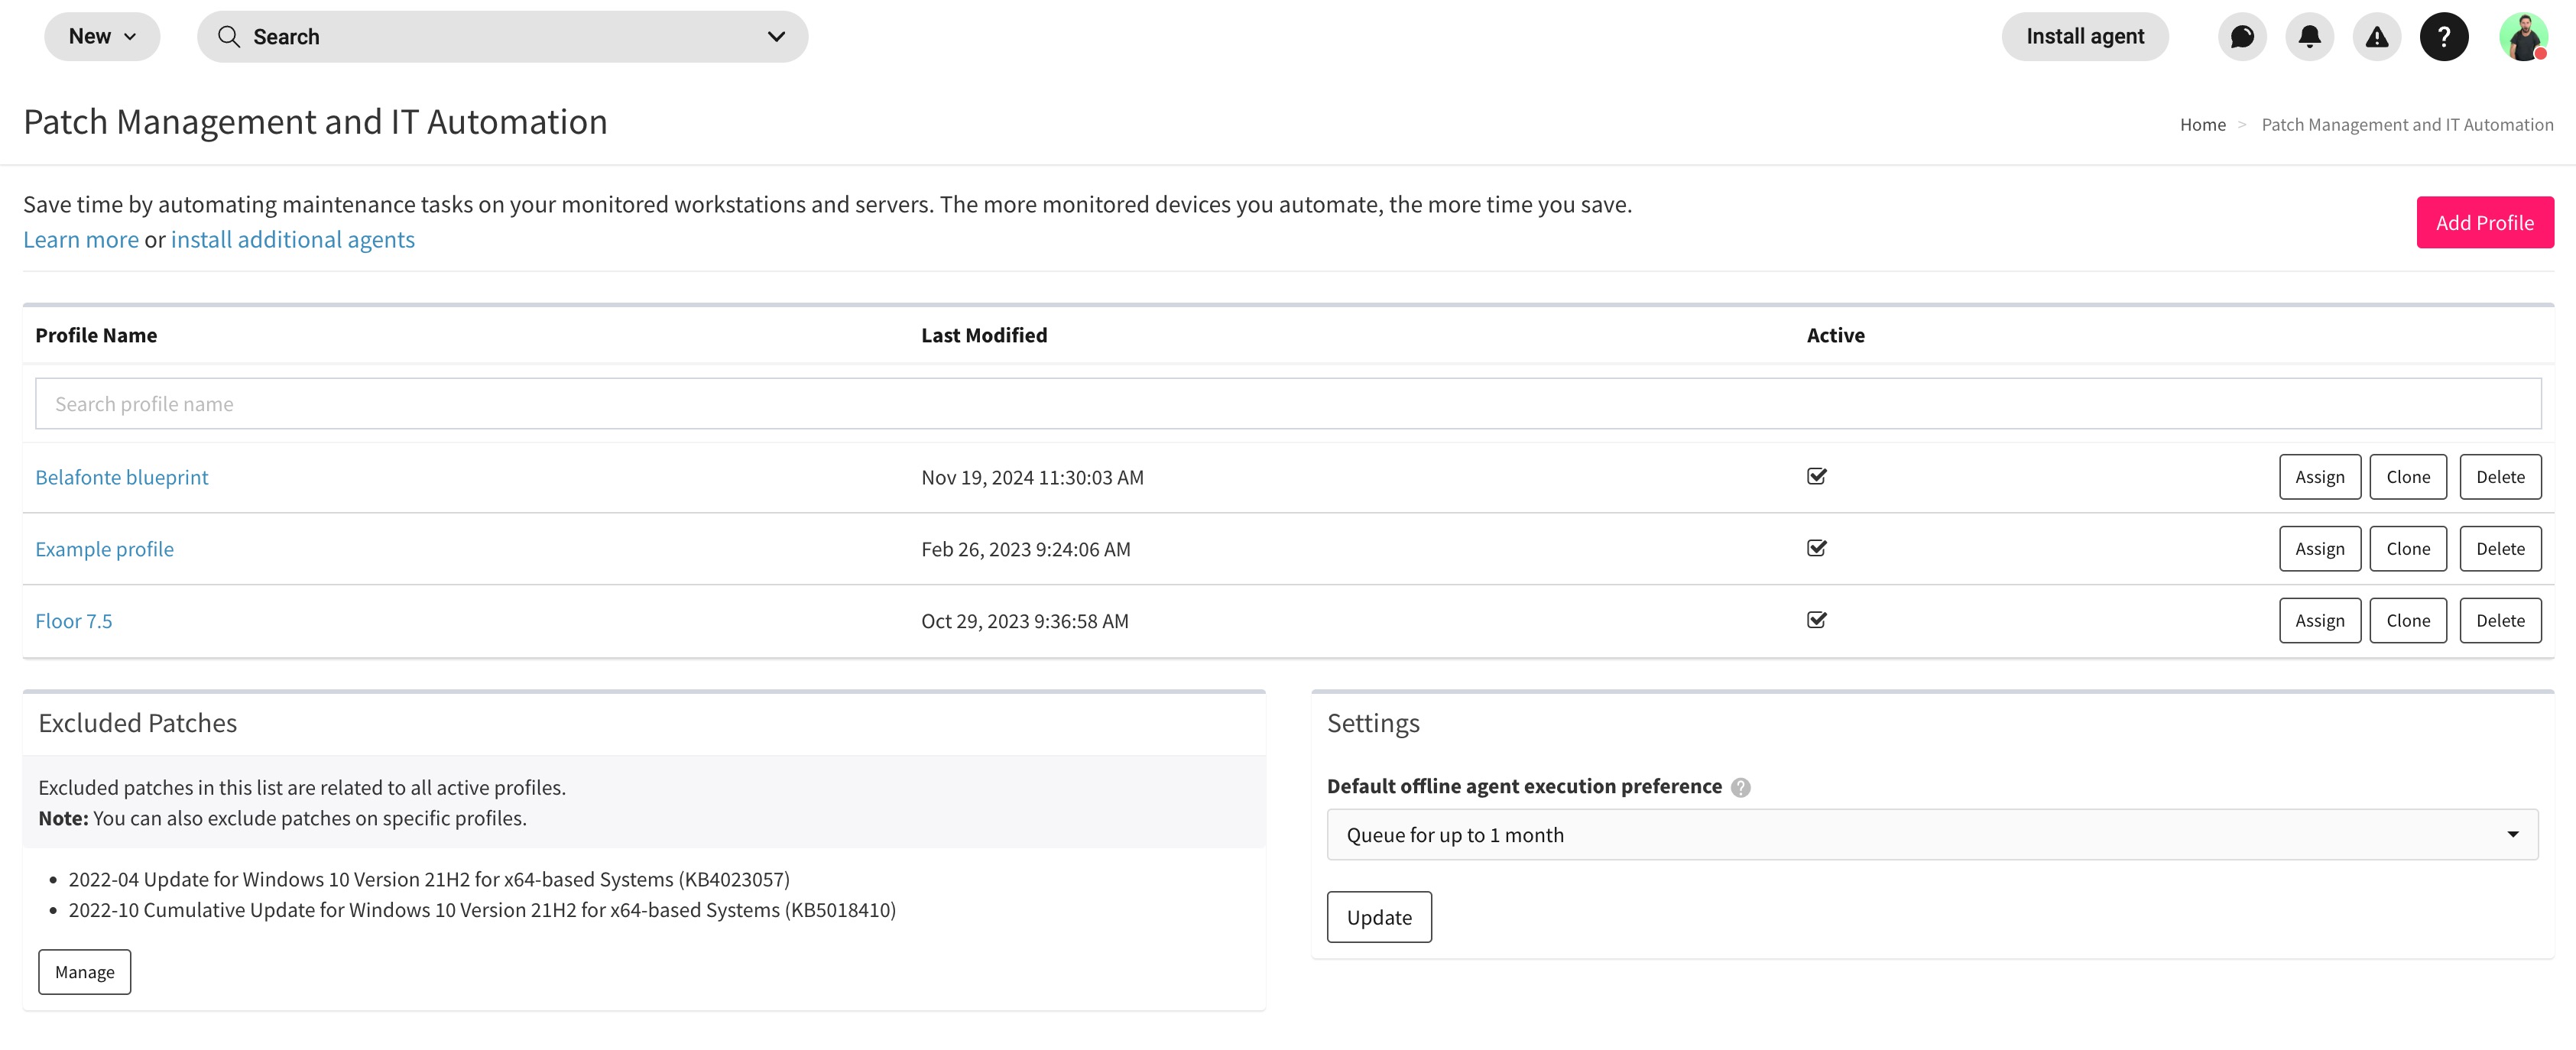2576x1050 pixels.
Task: Open the alerts warning triangle icon
Action: [x=2376, y=37]
